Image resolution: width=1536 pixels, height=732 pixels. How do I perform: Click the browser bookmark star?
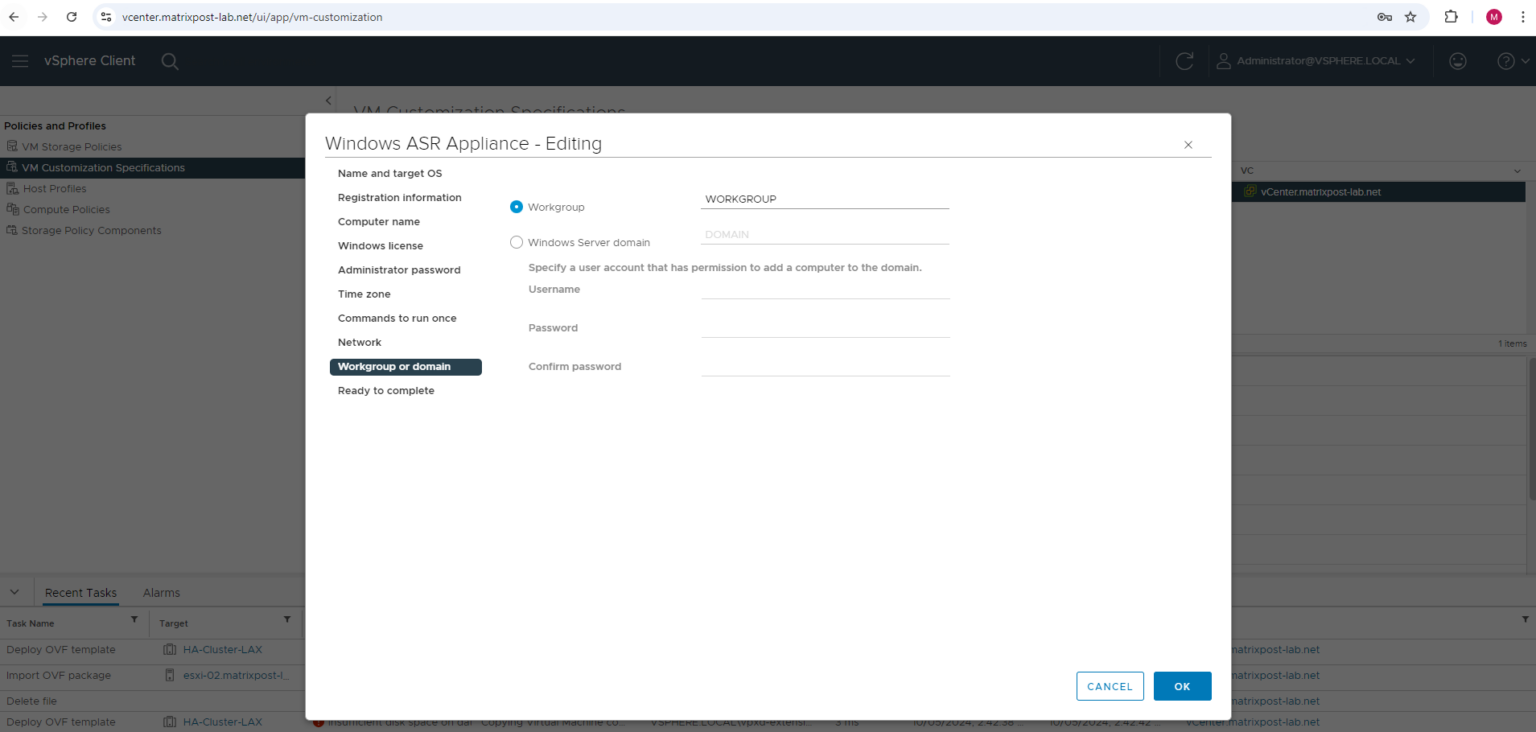click(x=1412, y=16)
